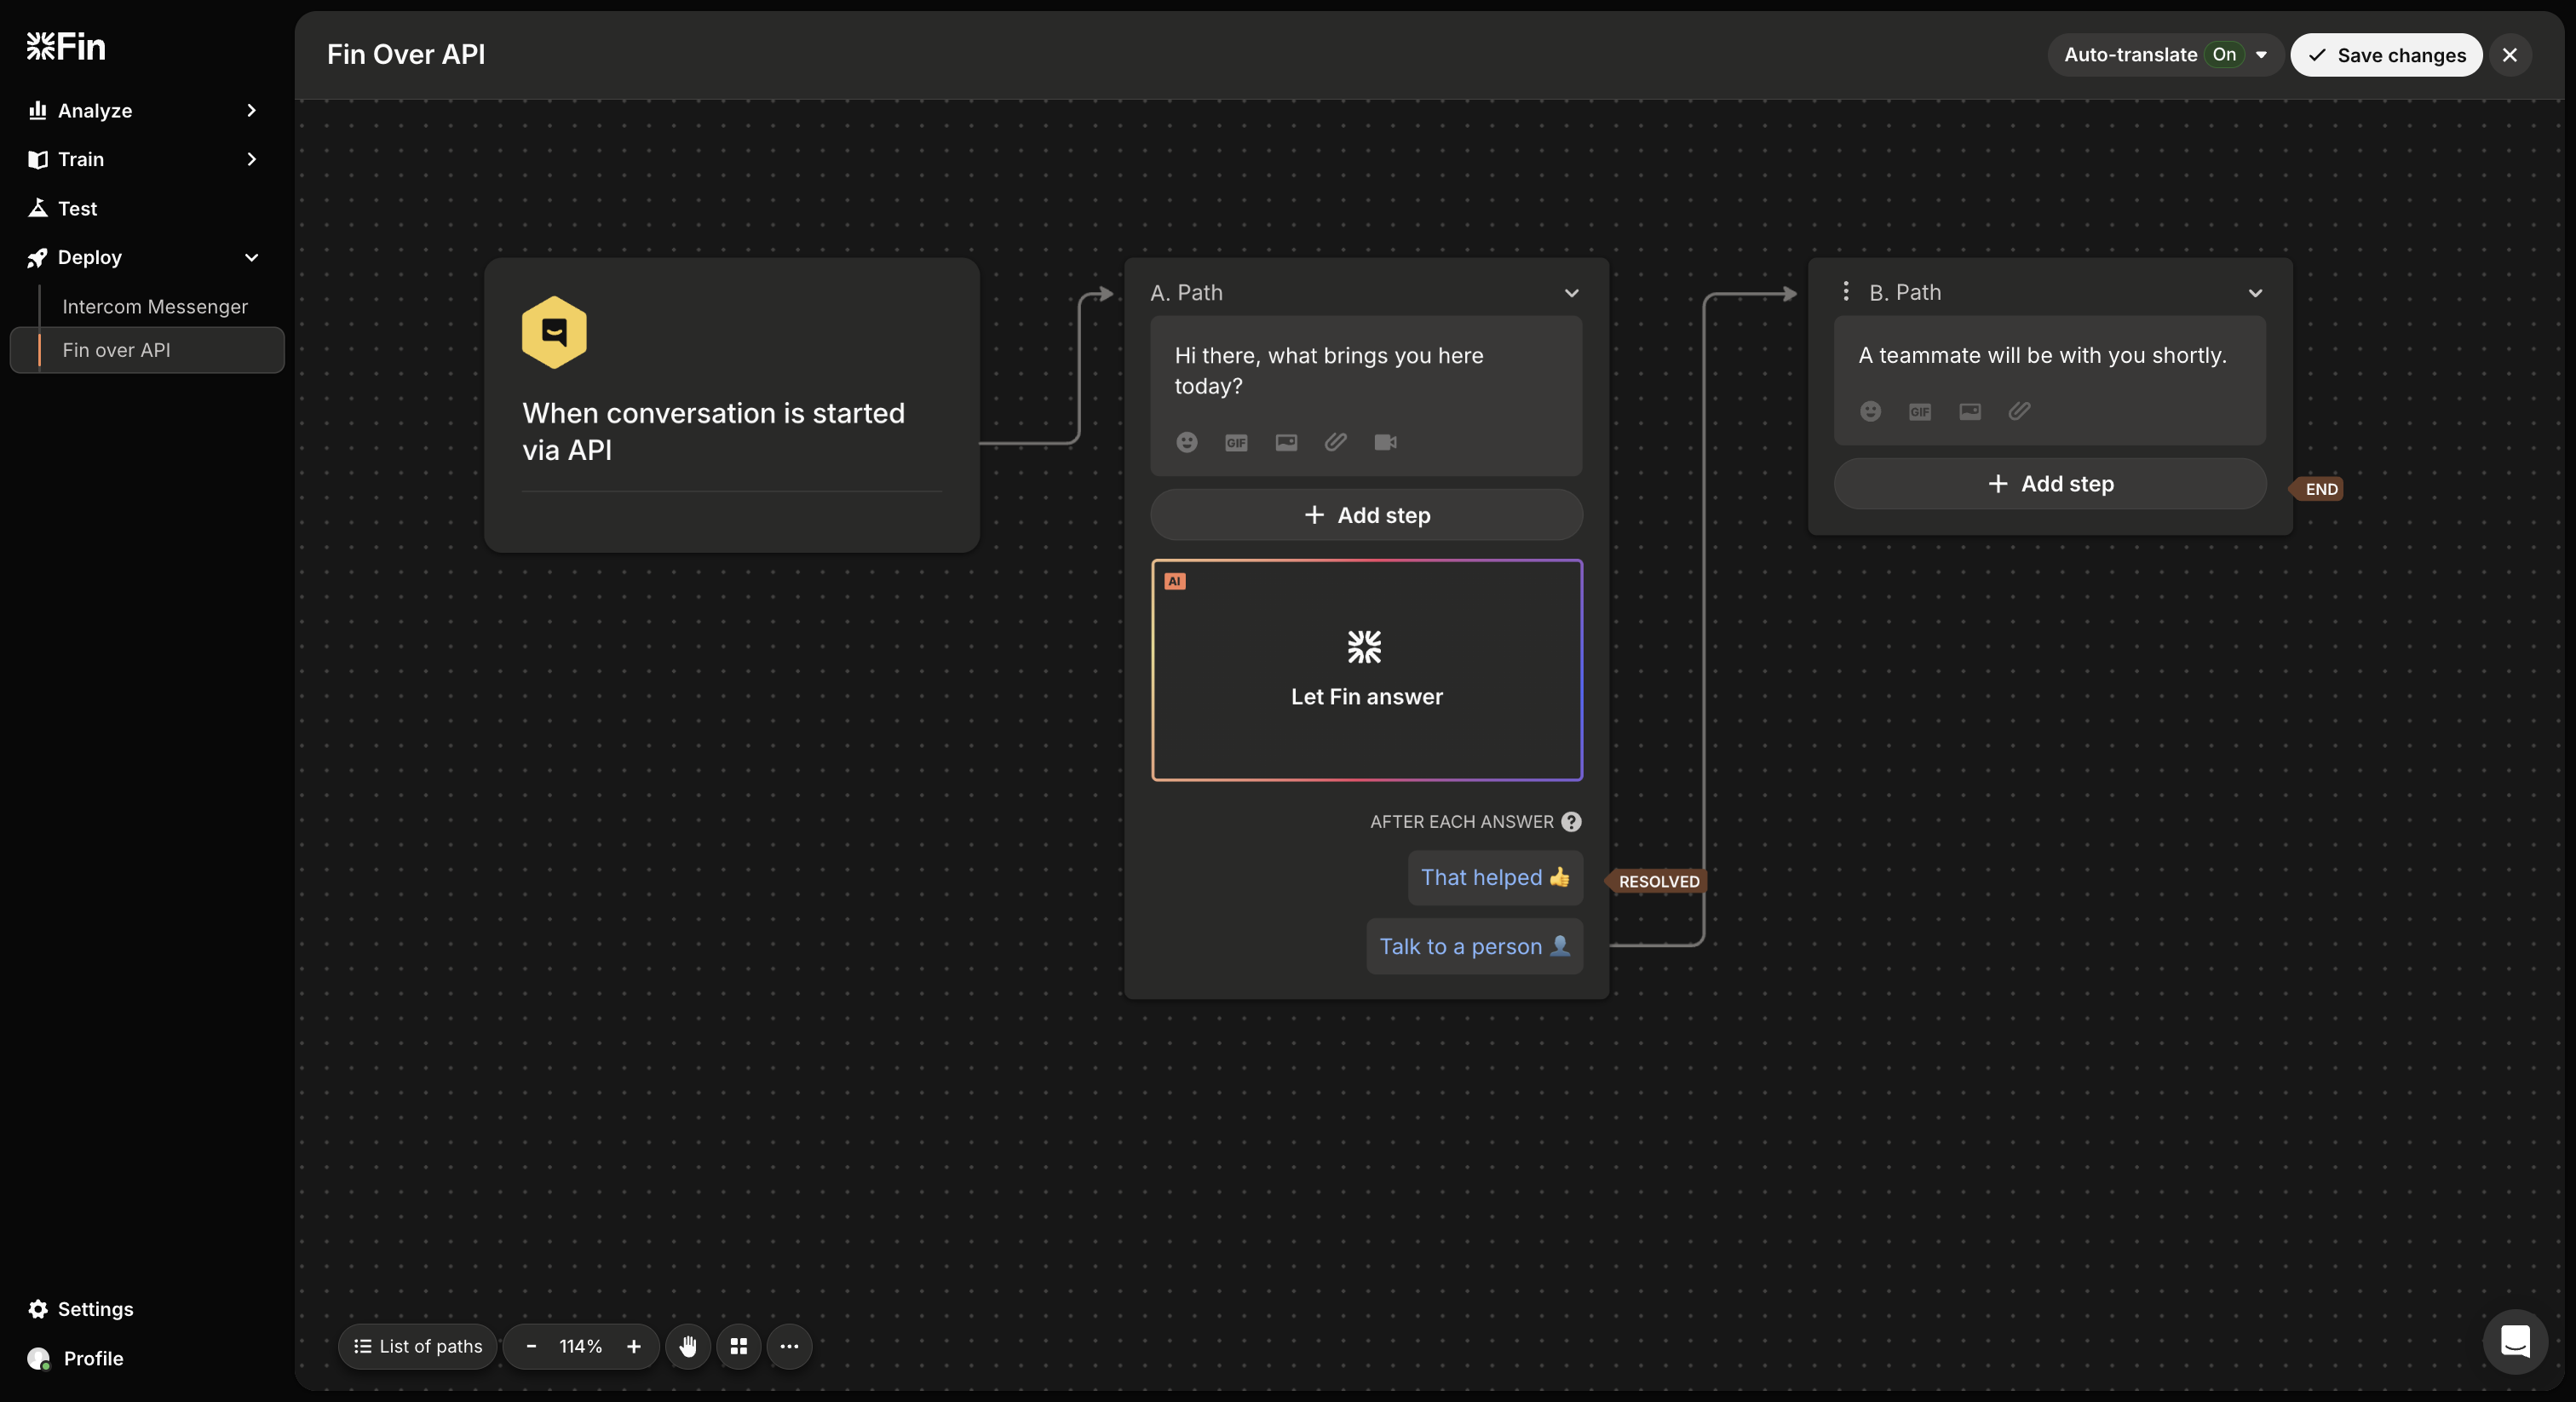Collapse the Deploy menu chevron
The height and width of the screenshot is (1402, 2576).
click(252, 258)
